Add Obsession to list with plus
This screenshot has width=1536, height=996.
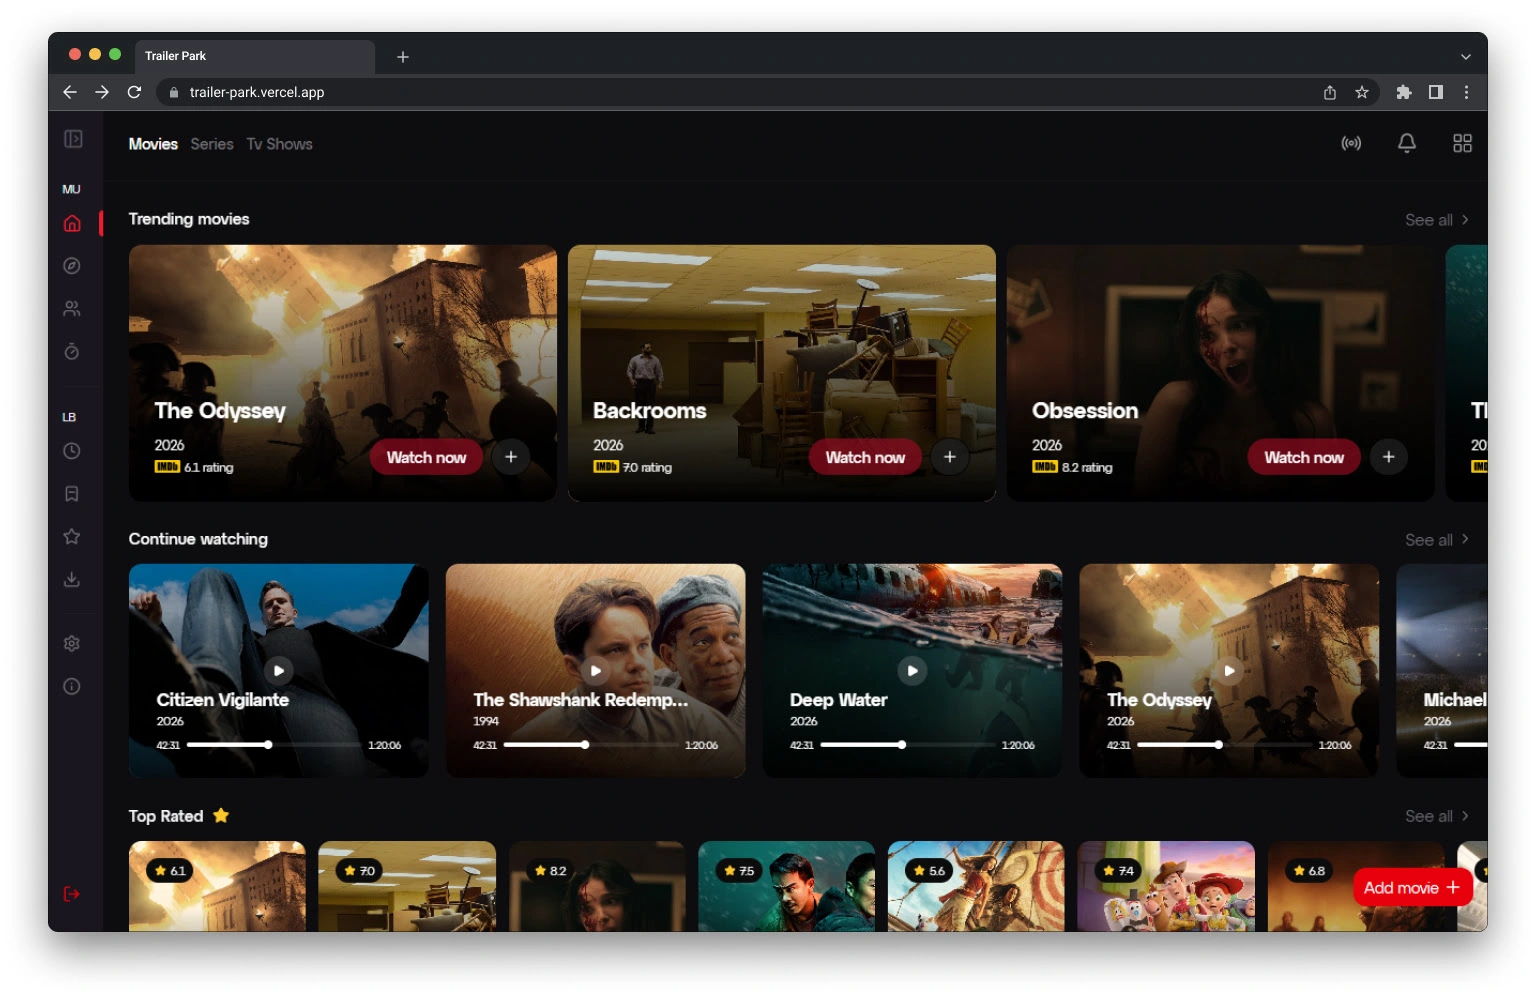click(1389, 457)
